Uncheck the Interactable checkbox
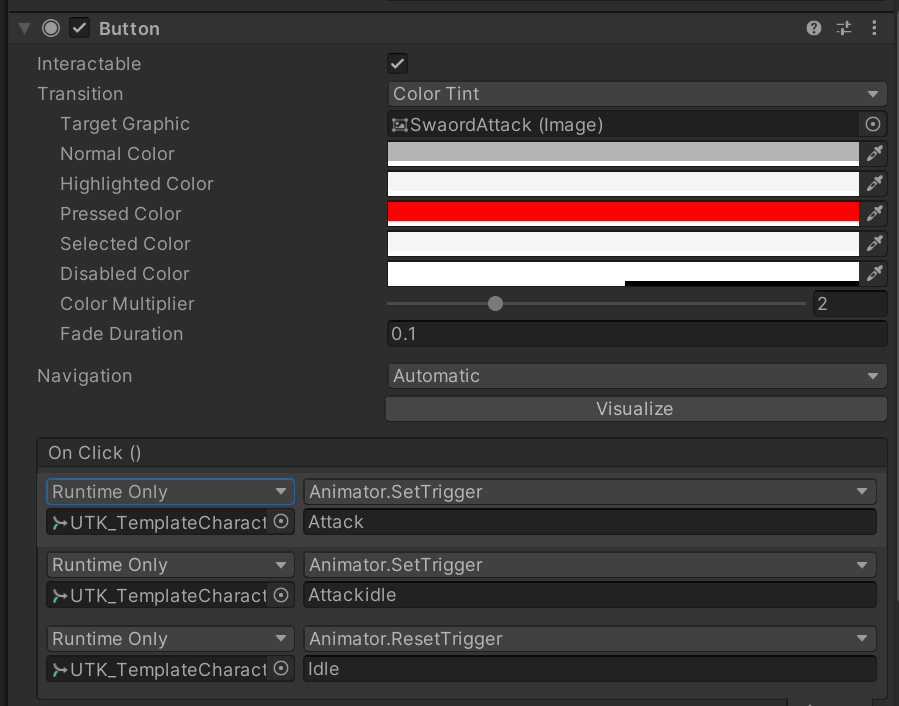The image size is (899, 706). [397, 64]
